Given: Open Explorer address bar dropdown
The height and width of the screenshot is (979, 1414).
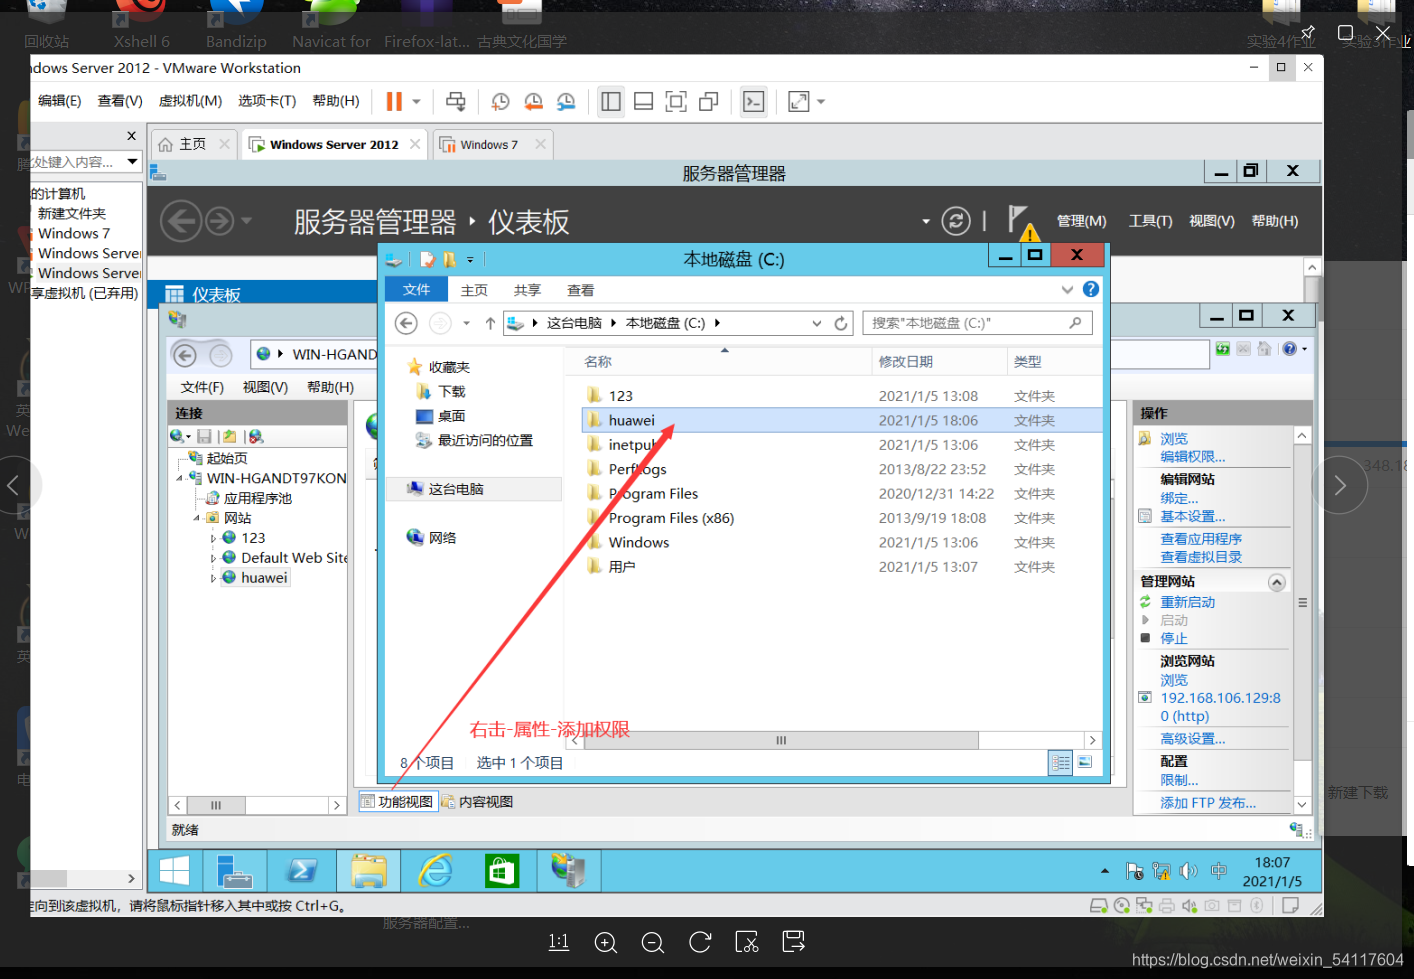Looking at the screenshot, I should (x=817, y=323).
